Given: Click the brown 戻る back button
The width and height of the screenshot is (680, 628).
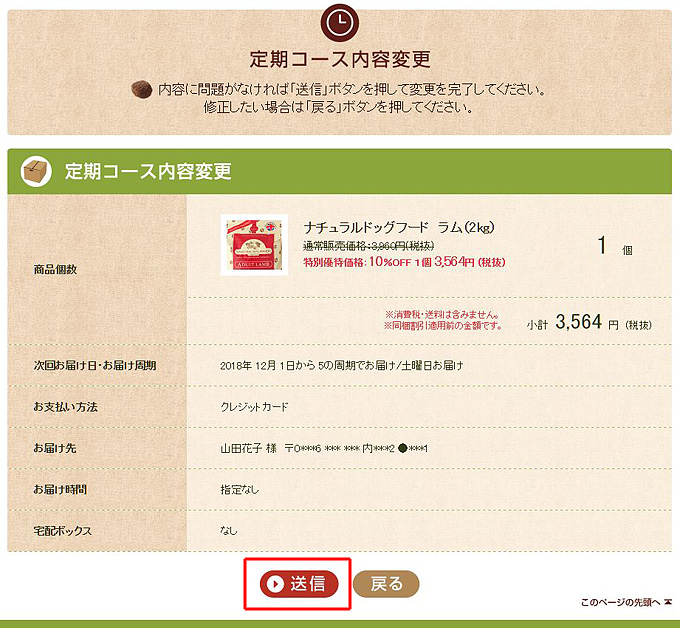Looking at the screenshot, I should (x=386, y=584).
